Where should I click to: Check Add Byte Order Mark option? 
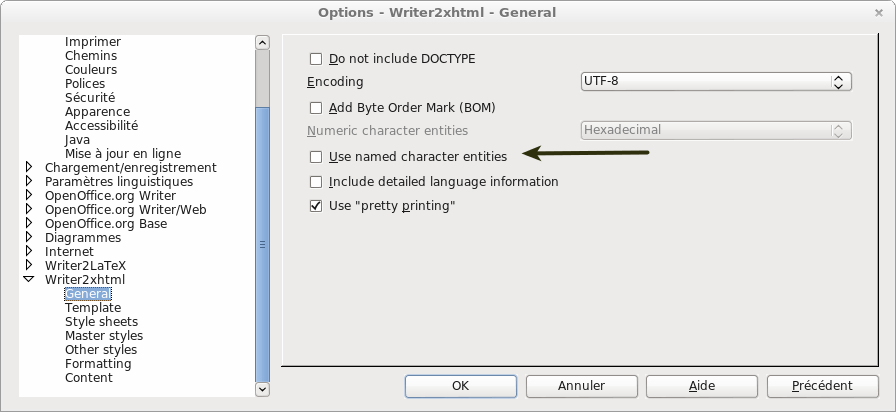pos(316,108)
